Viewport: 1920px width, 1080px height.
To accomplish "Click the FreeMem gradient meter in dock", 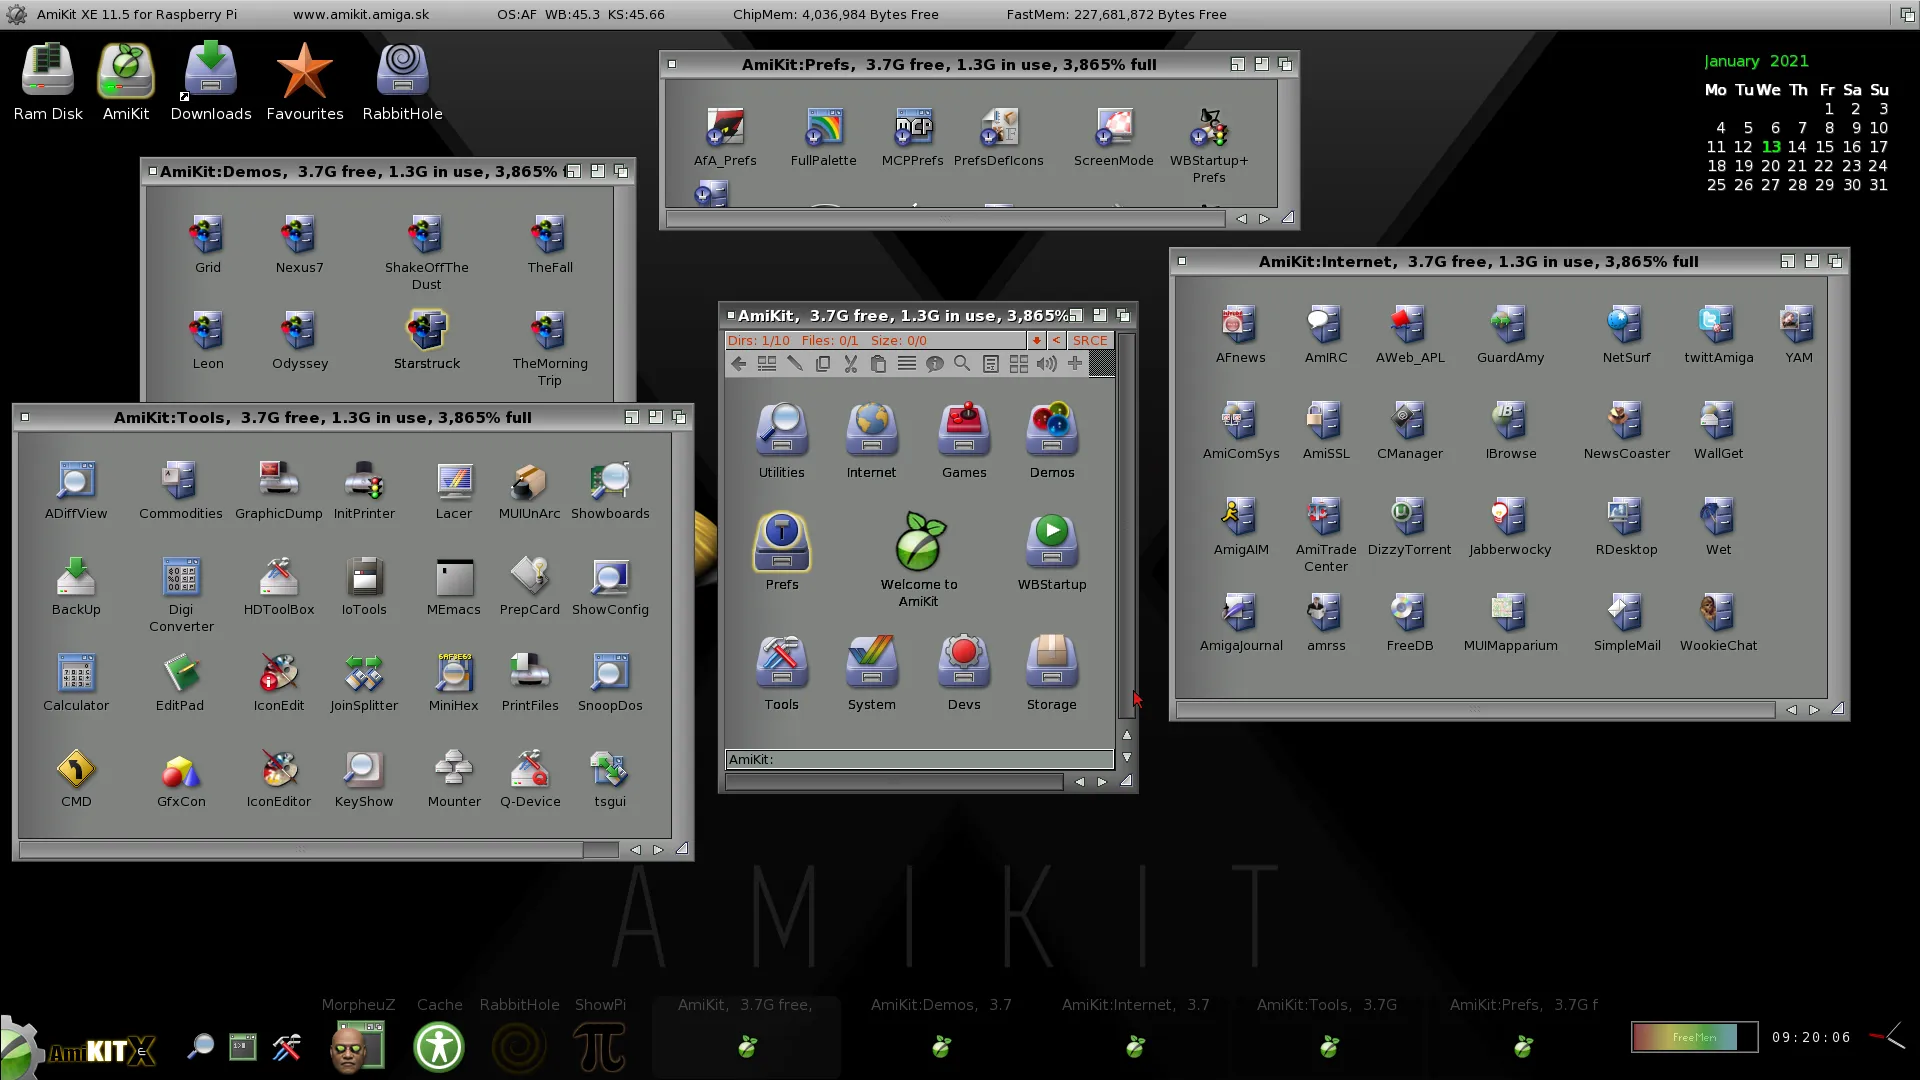I will tap(1694, 1037).
